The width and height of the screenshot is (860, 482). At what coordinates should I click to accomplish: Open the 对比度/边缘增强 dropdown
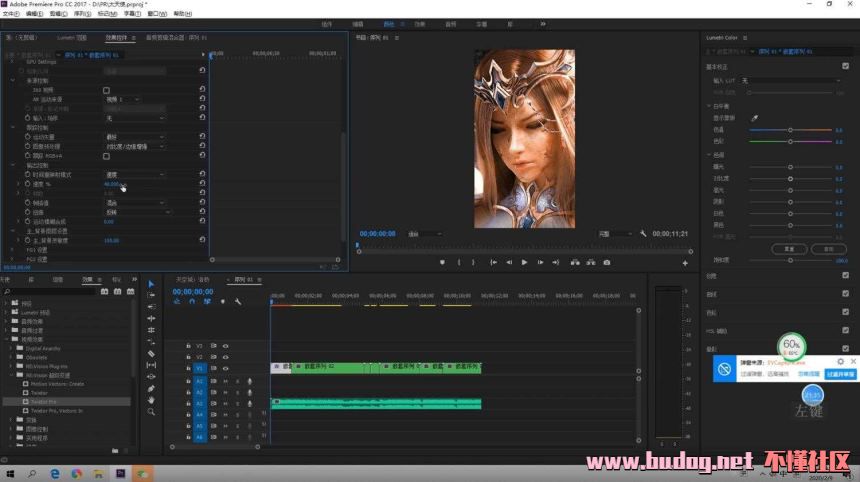tap(134, 146)
